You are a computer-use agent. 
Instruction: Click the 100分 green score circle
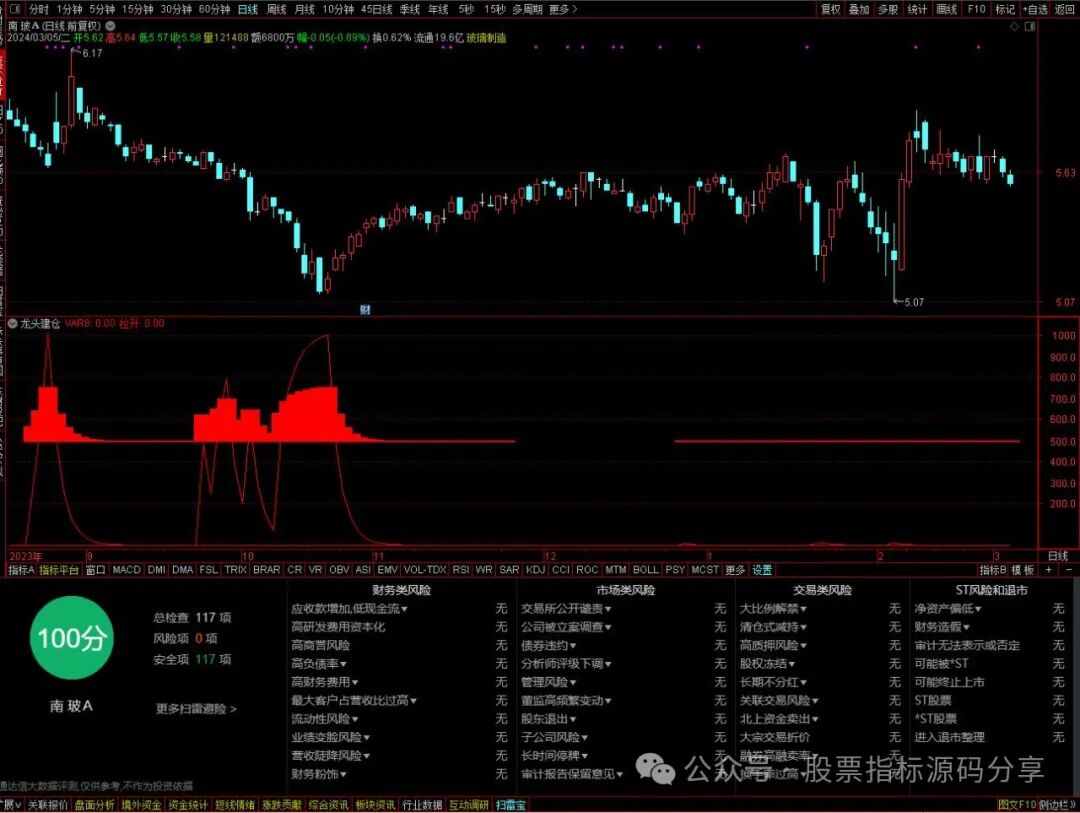[x=72, y=638]
